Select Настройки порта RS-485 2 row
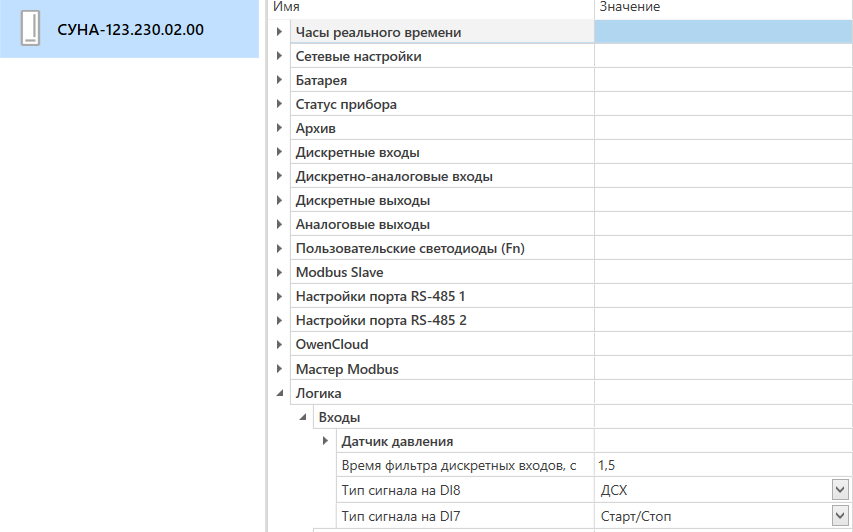Image resolution: width=853 pixels, height=532 pixels. tap(442, 320)
